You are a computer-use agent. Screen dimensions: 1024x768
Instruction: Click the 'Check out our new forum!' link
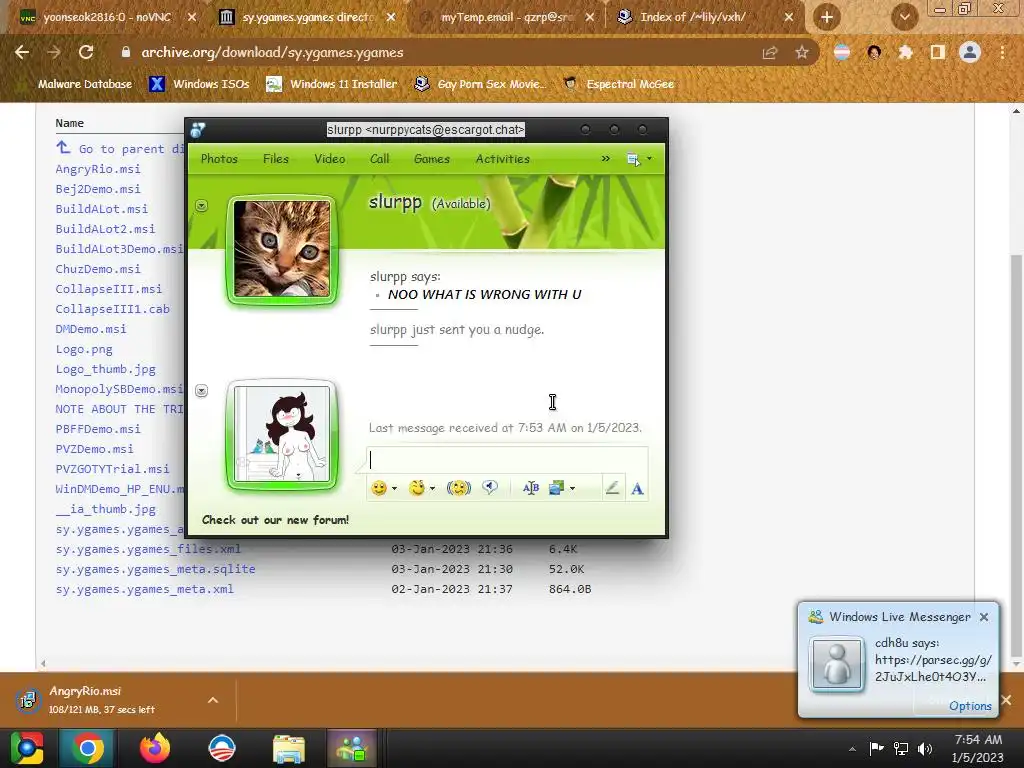tap(276, 520)
